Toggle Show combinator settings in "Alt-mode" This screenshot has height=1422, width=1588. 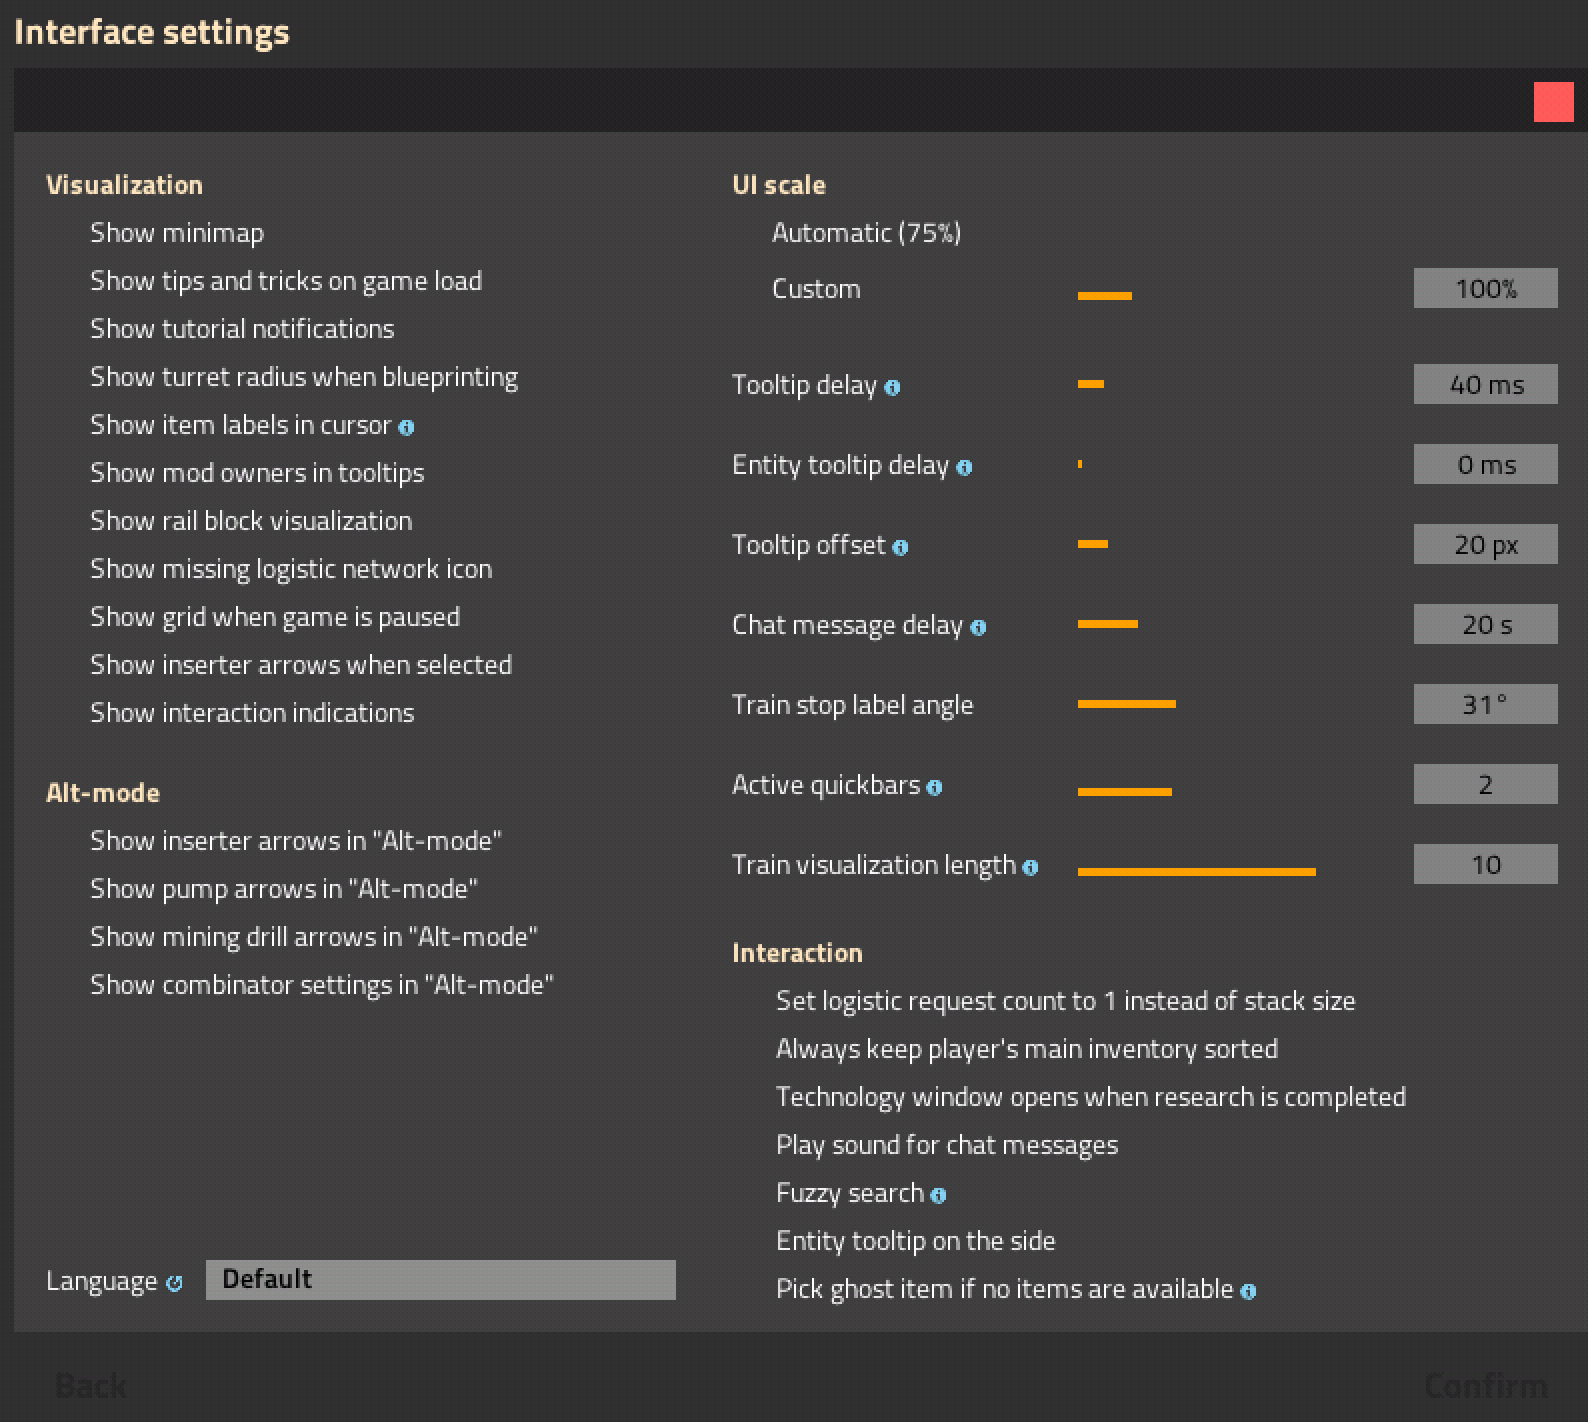pos(322,985)
